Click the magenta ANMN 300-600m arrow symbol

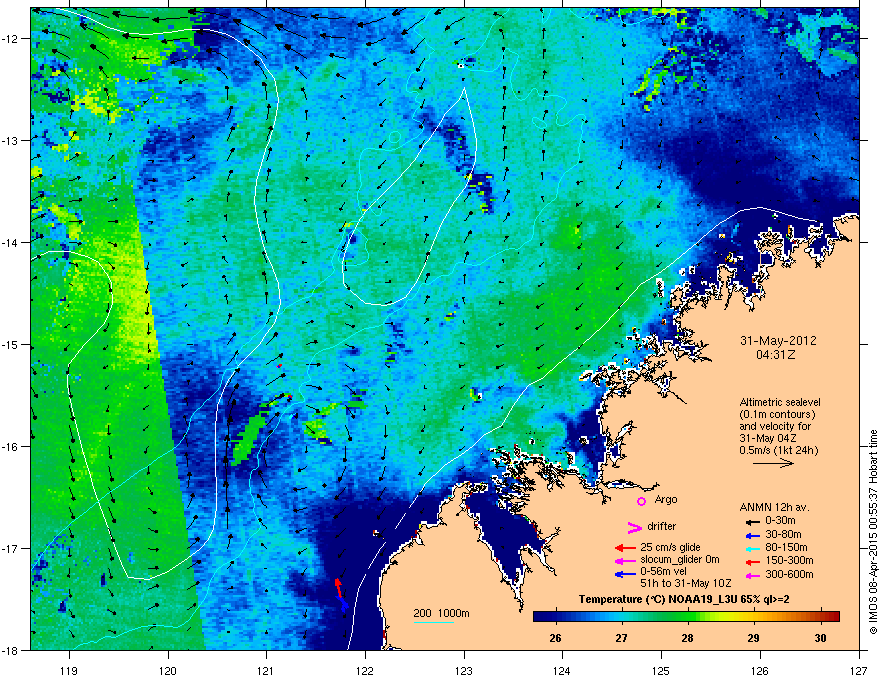click(x=752, y=575)
